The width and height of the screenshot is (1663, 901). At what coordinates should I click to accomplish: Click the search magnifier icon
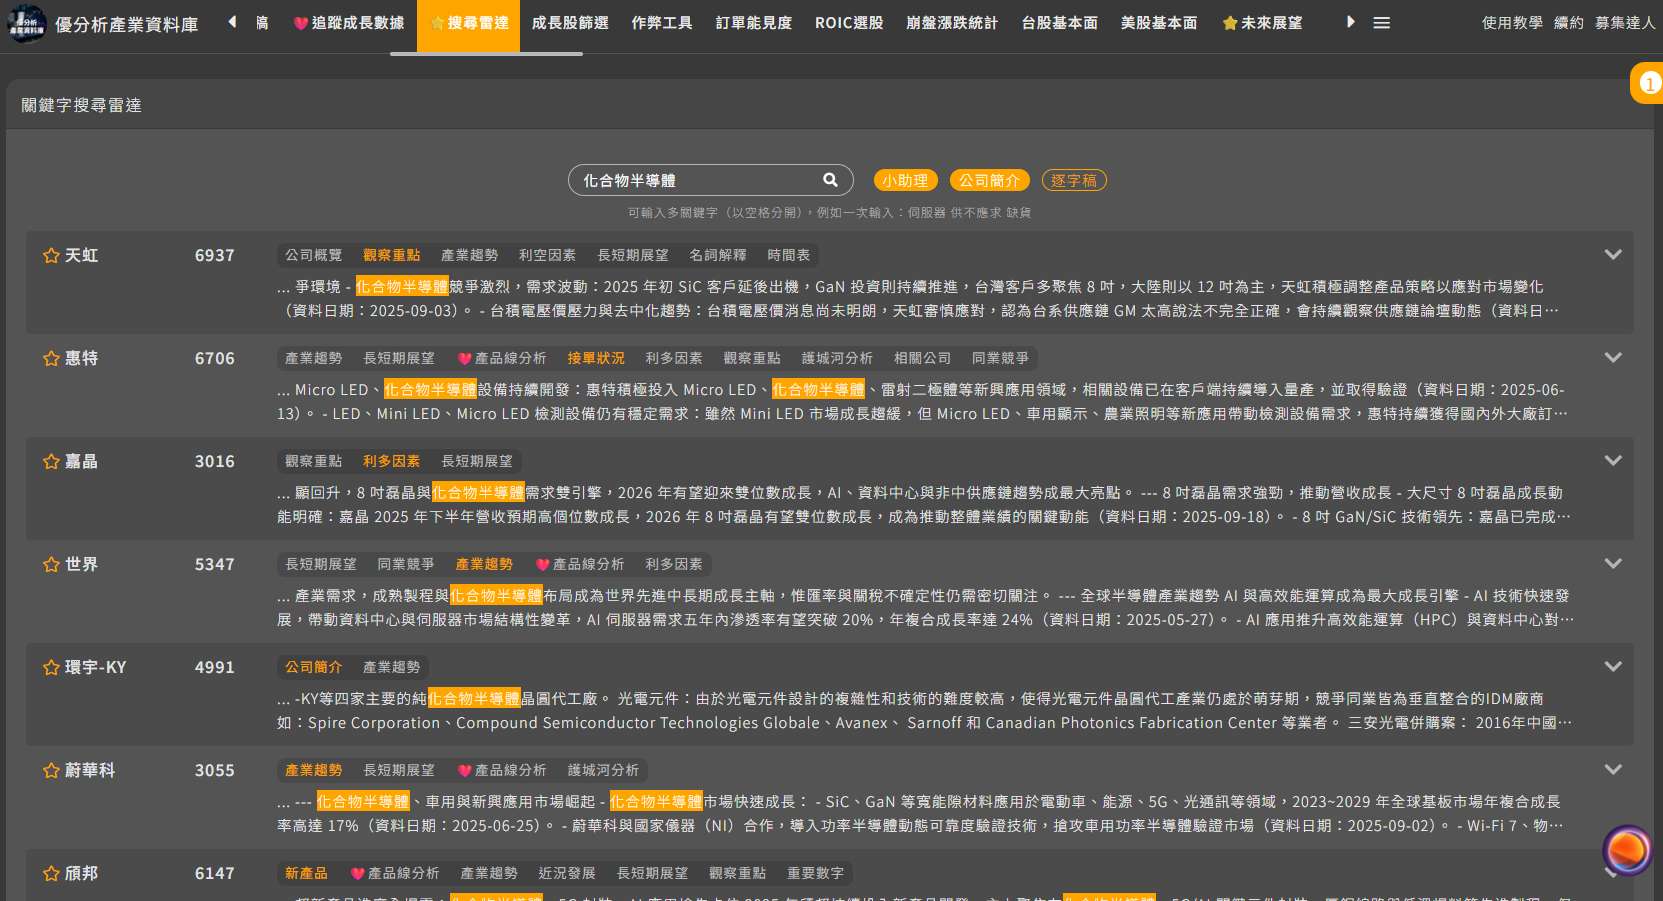tap(830, 180)
